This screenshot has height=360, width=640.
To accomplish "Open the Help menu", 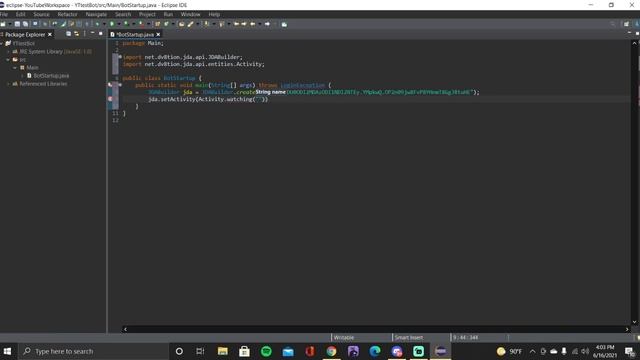I will pos(214,14).
